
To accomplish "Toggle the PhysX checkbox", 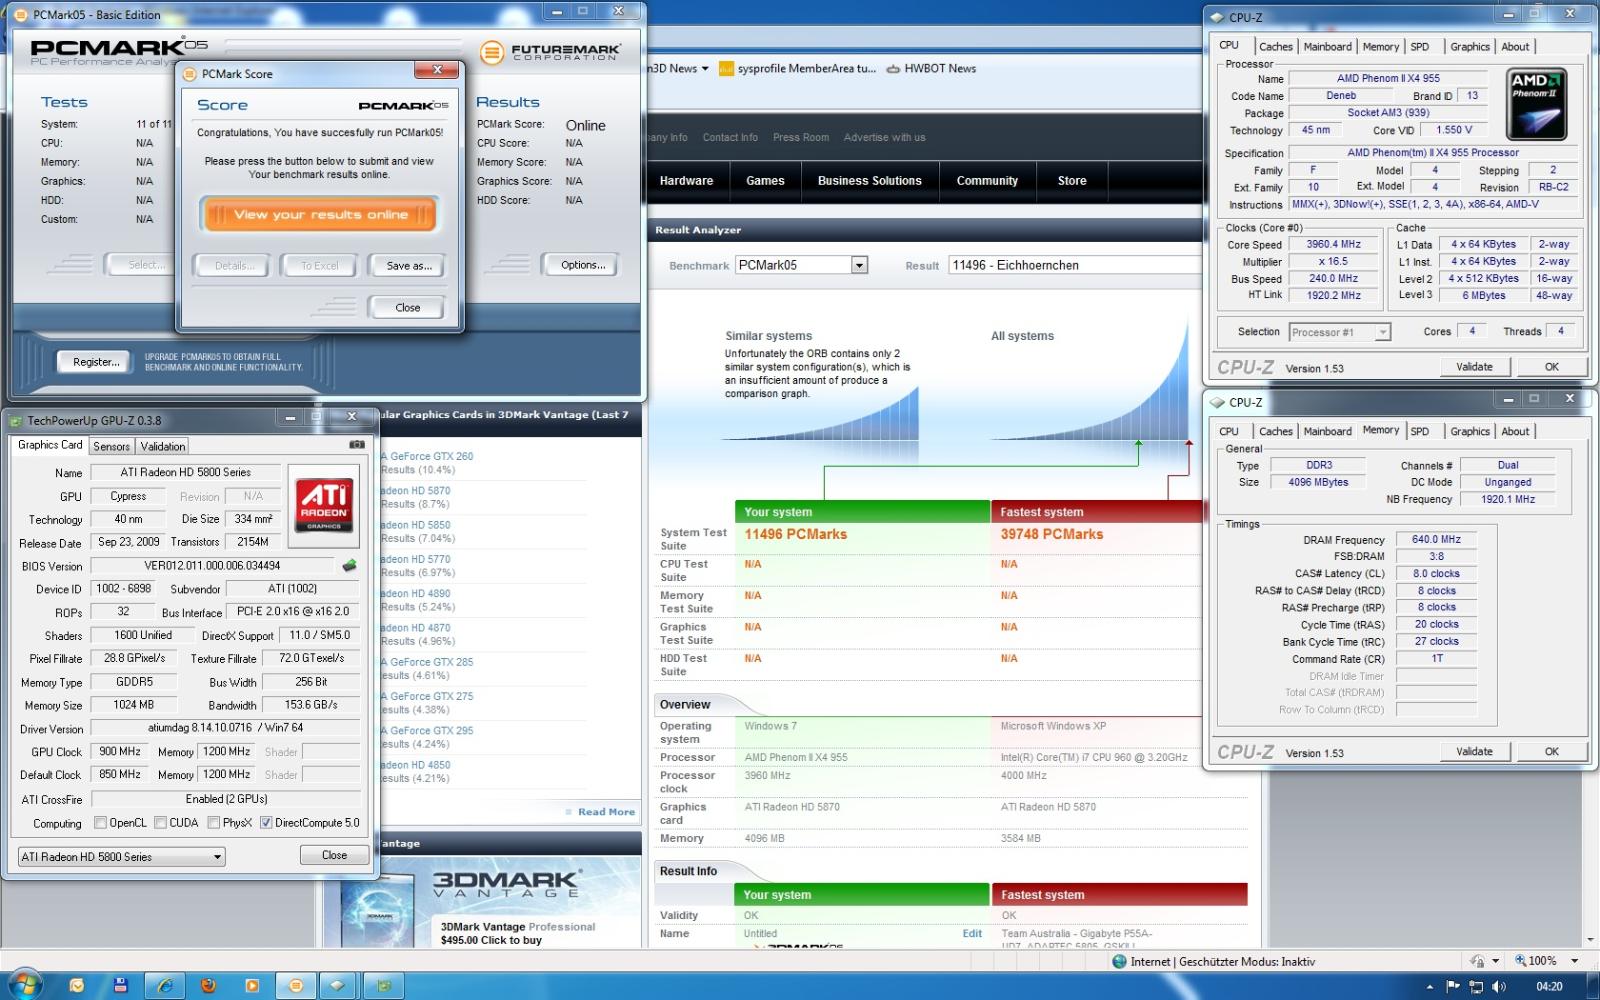I will 214,823.
